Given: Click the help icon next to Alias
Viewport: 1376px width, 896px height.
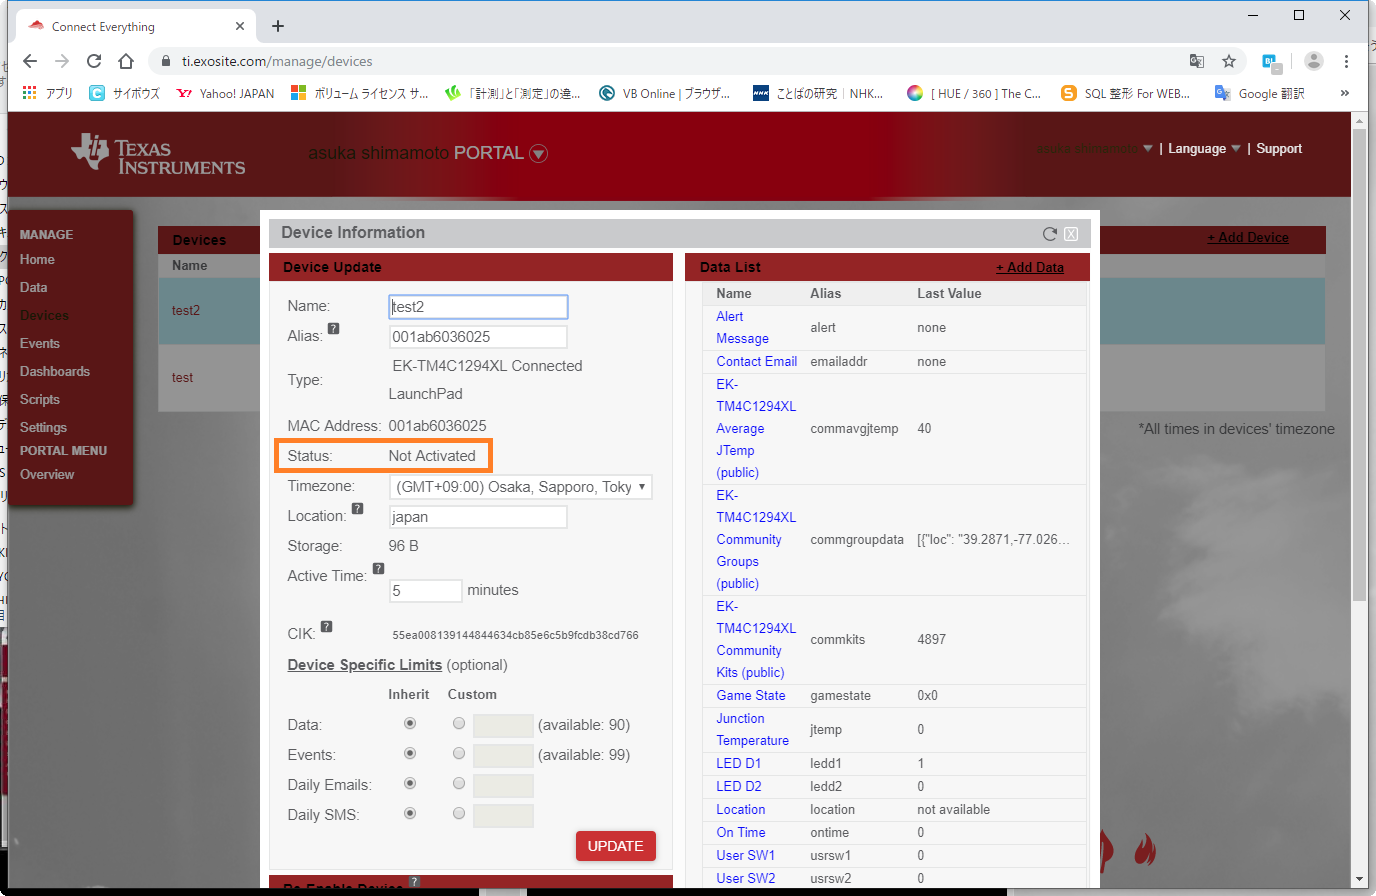Looking at the screenshot, I should tap(334, 328).
